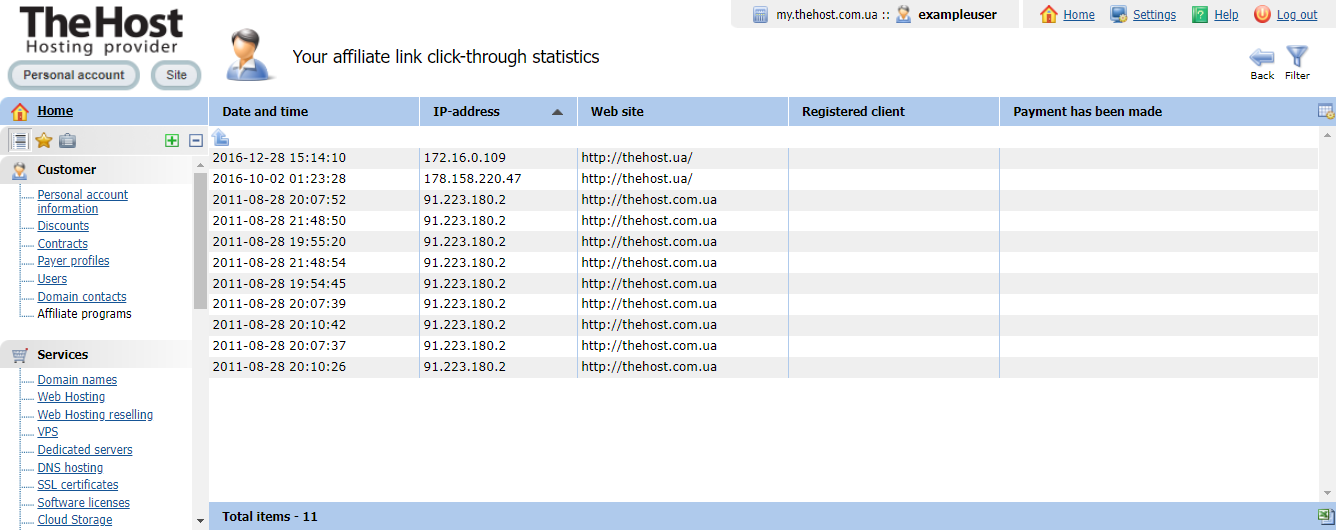The image size is (1336, 530).
Task: Open the VPS menu item
Action: pyautogui.click(x=48, y=432)
